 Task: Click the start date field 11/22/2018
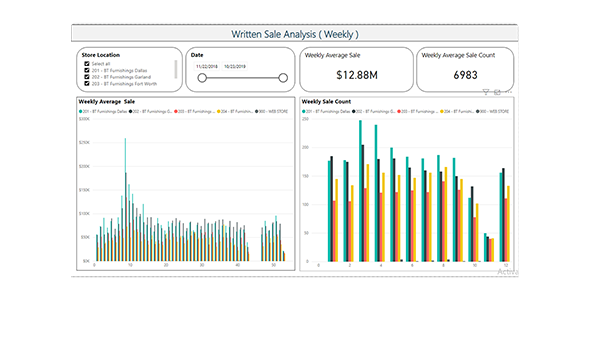point(207,67)
